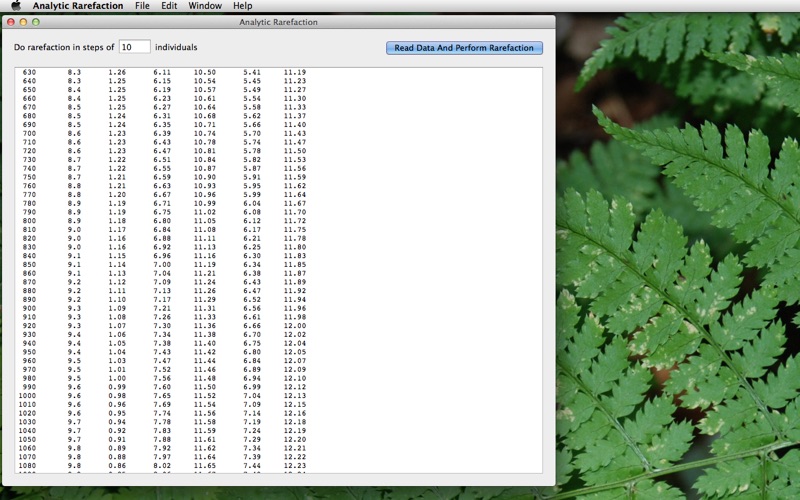Click value 12.13 in row 1000
The height and width of the screenshot is (500, 800).
[x=295, y=396]
